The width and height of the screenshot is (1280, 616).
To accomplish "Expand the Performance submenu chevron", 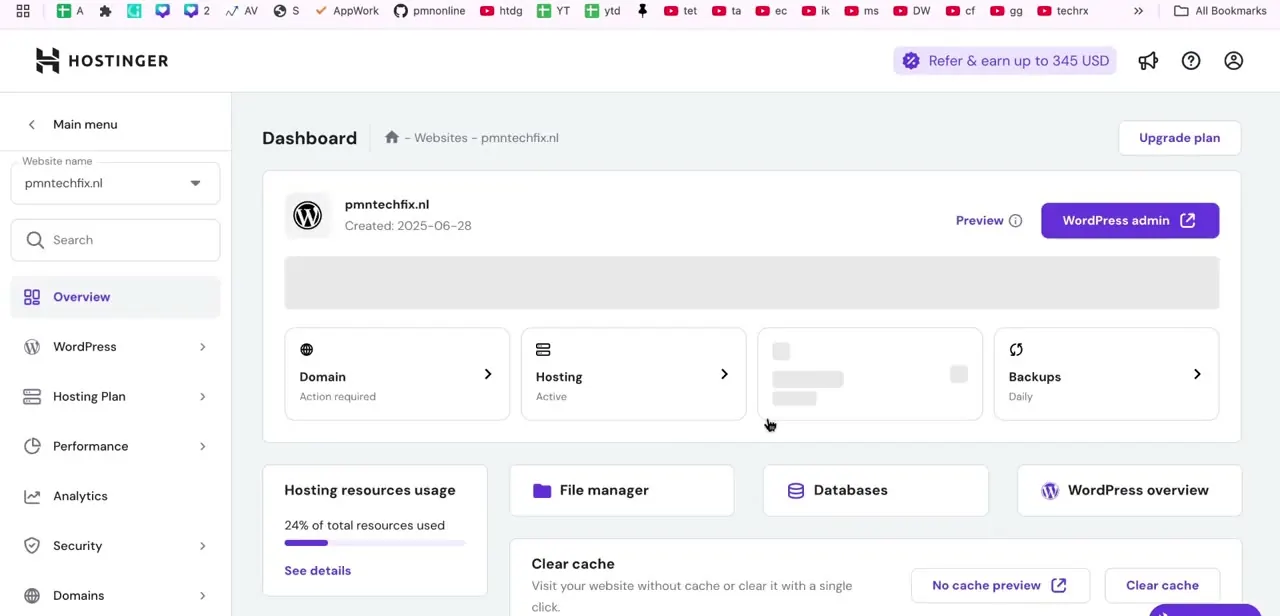I will 202,446.
